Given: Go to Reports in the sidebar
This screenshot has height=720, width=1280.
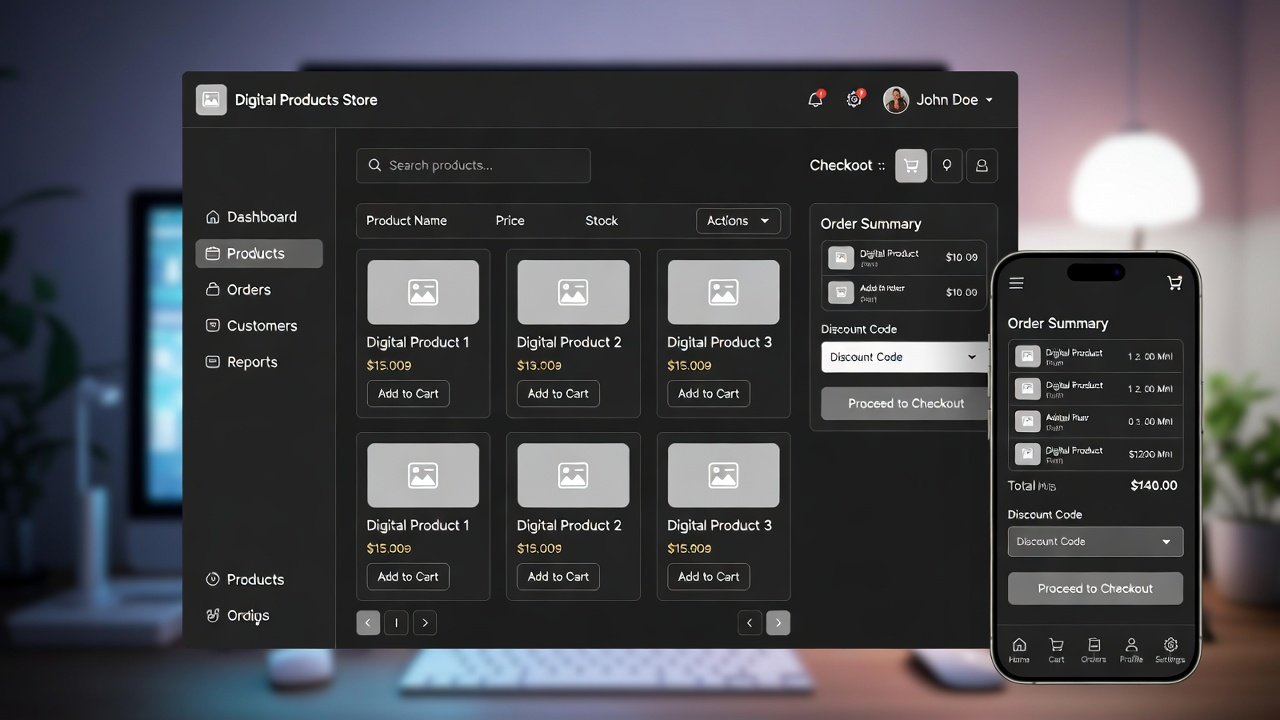Looking at the screenshot, I should (251, 362).
